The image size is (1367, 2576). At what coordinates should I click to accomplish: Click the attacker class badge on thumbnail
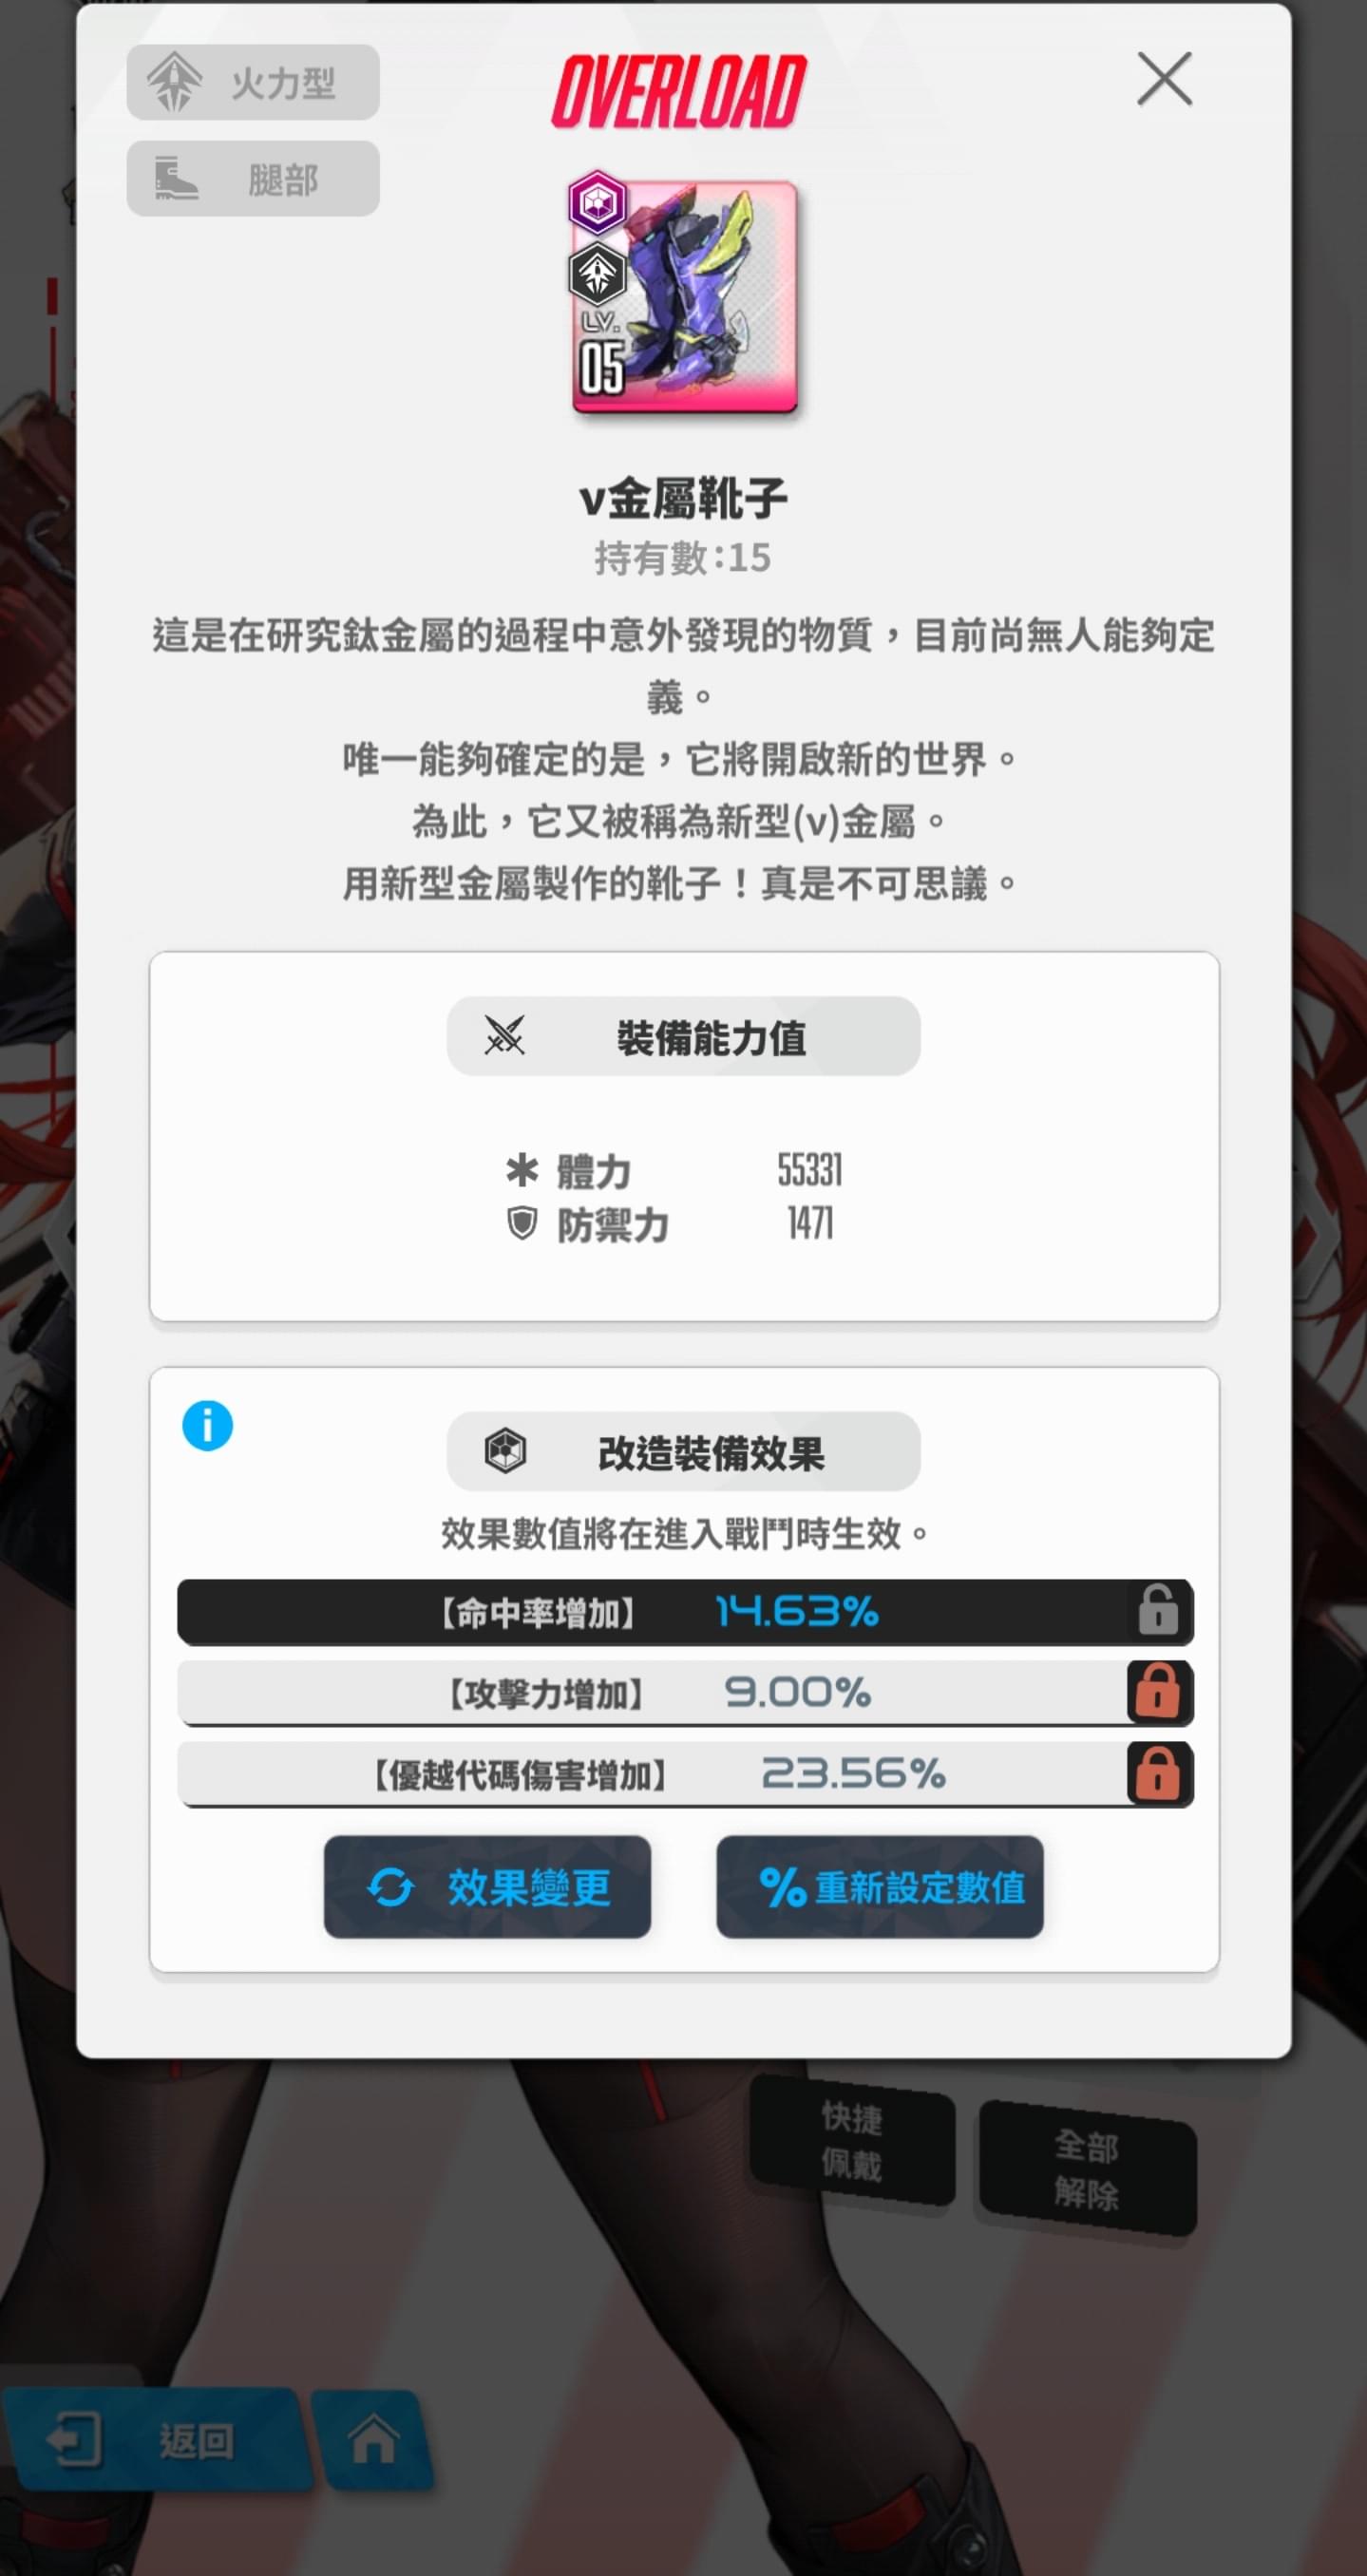(598, 274)
